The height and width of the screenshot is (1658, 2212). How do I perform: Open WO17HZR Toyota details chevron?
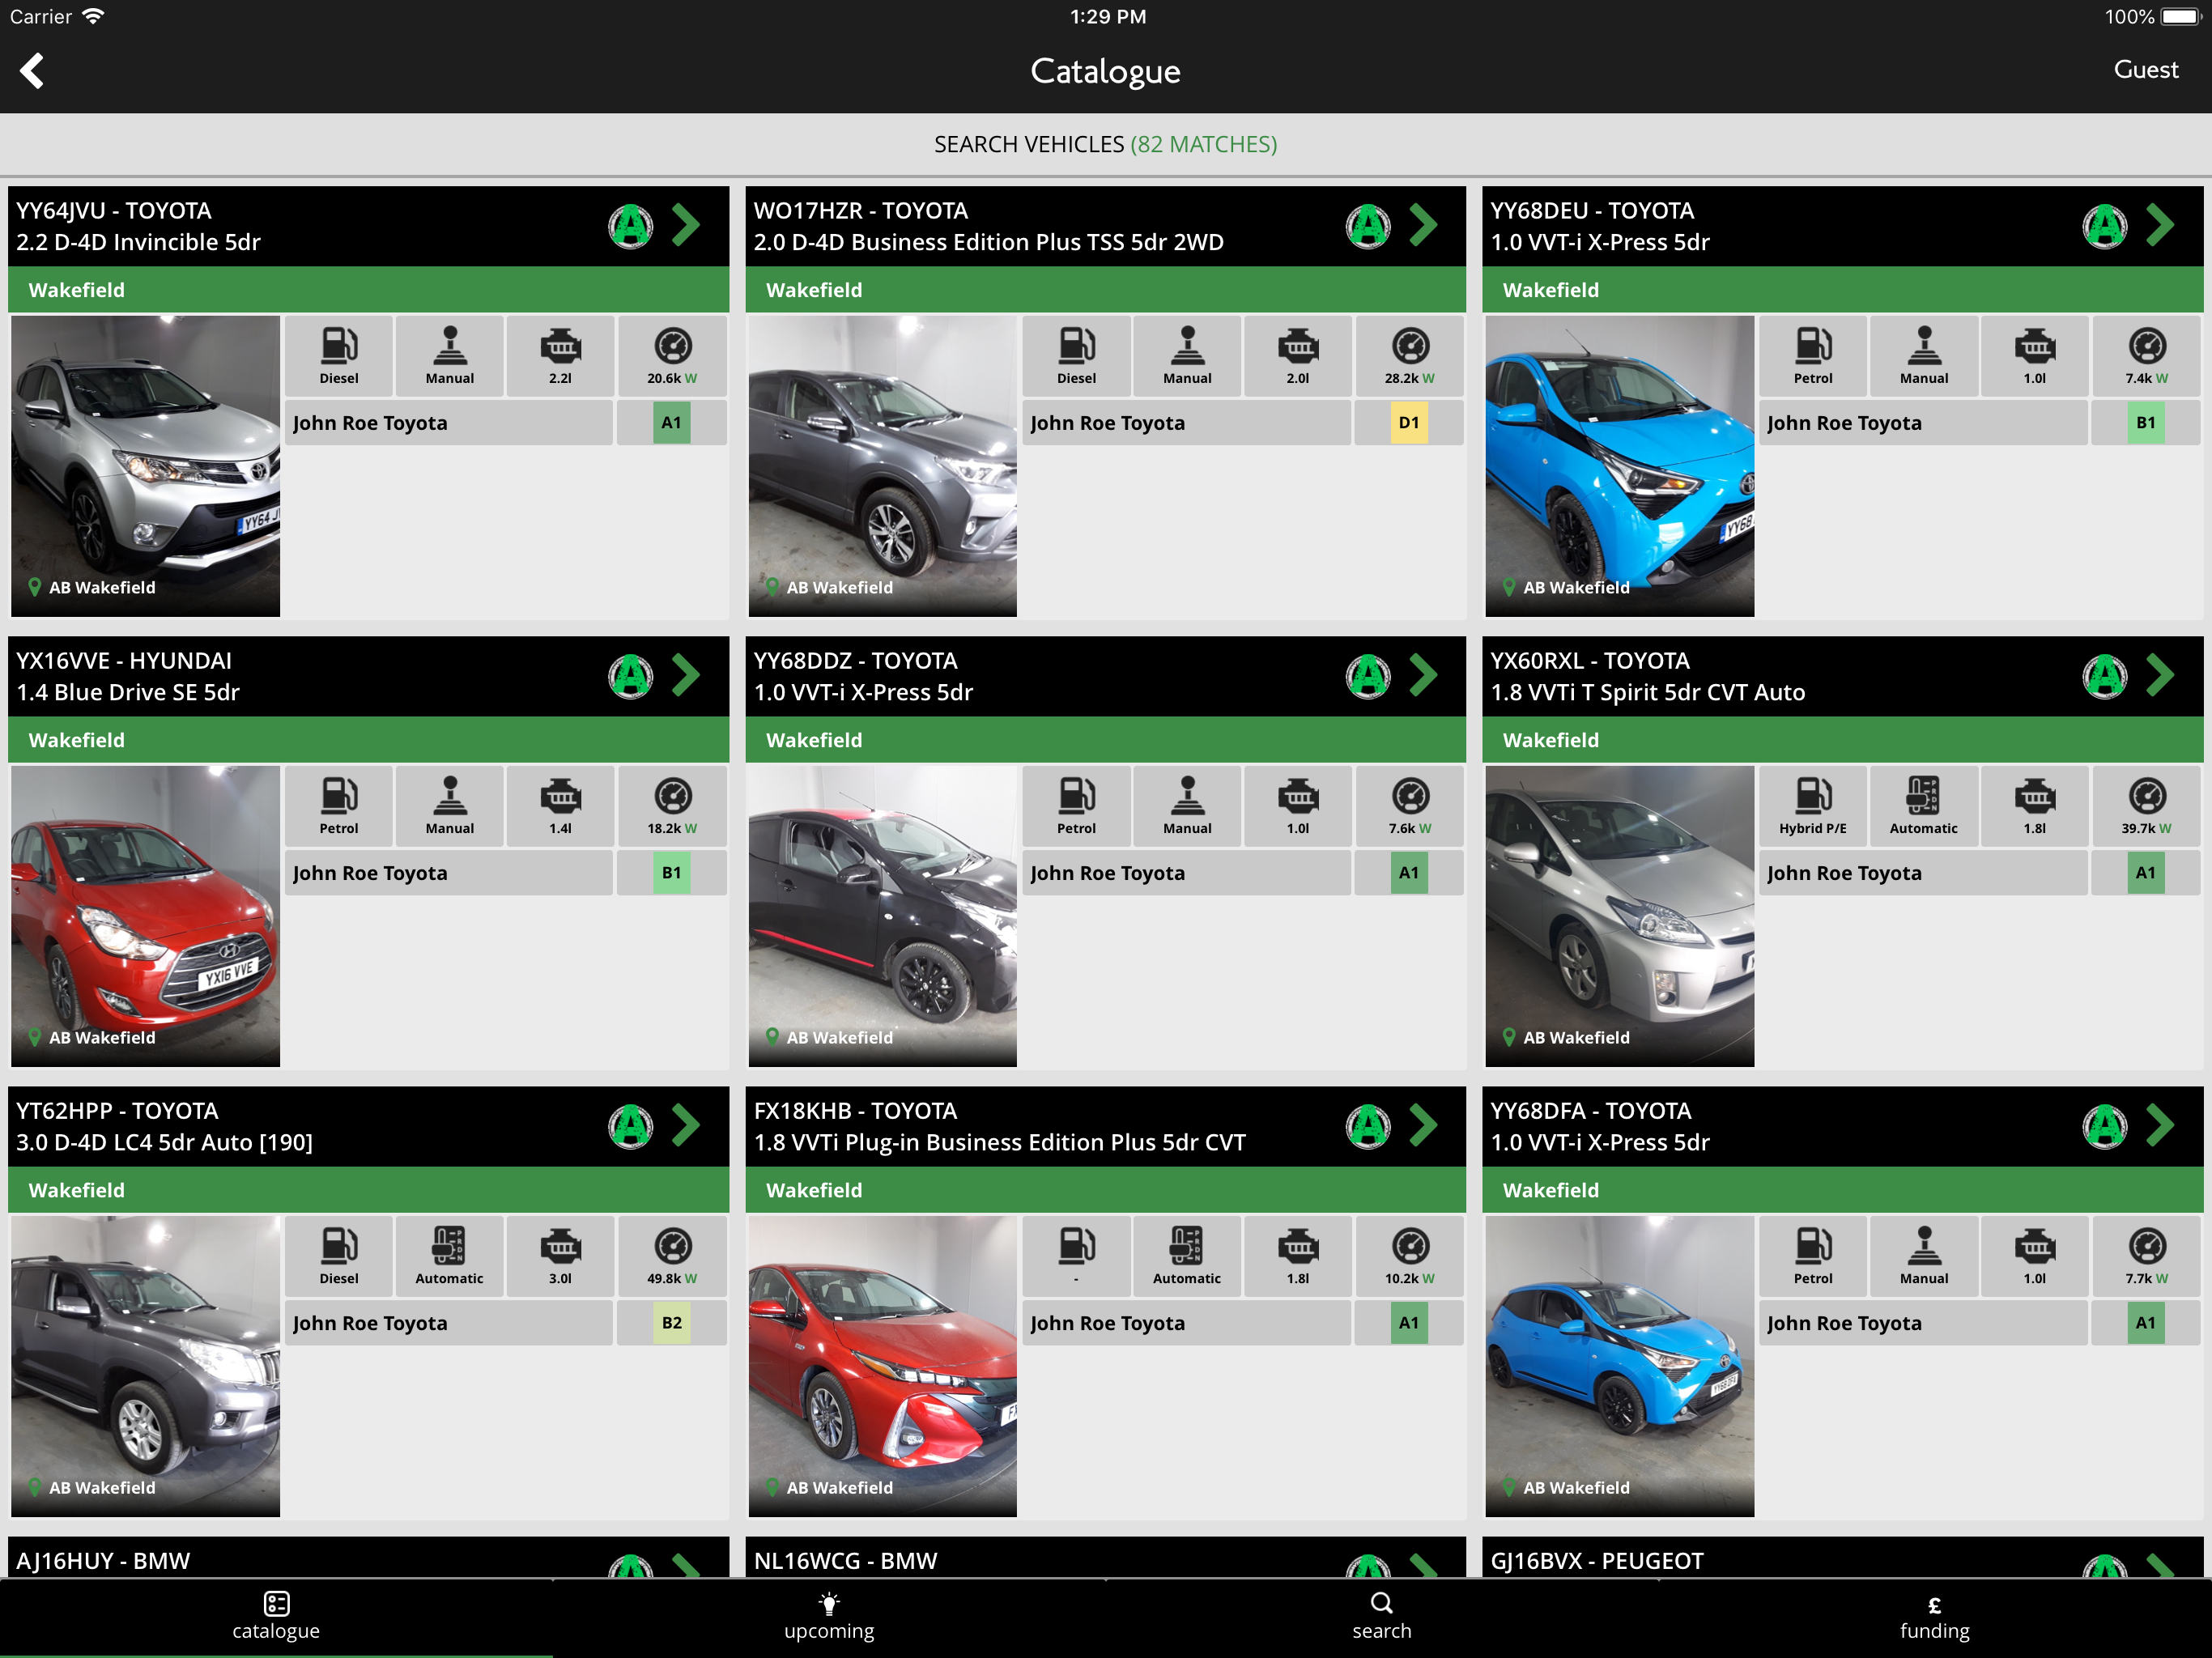(1423, 225)
